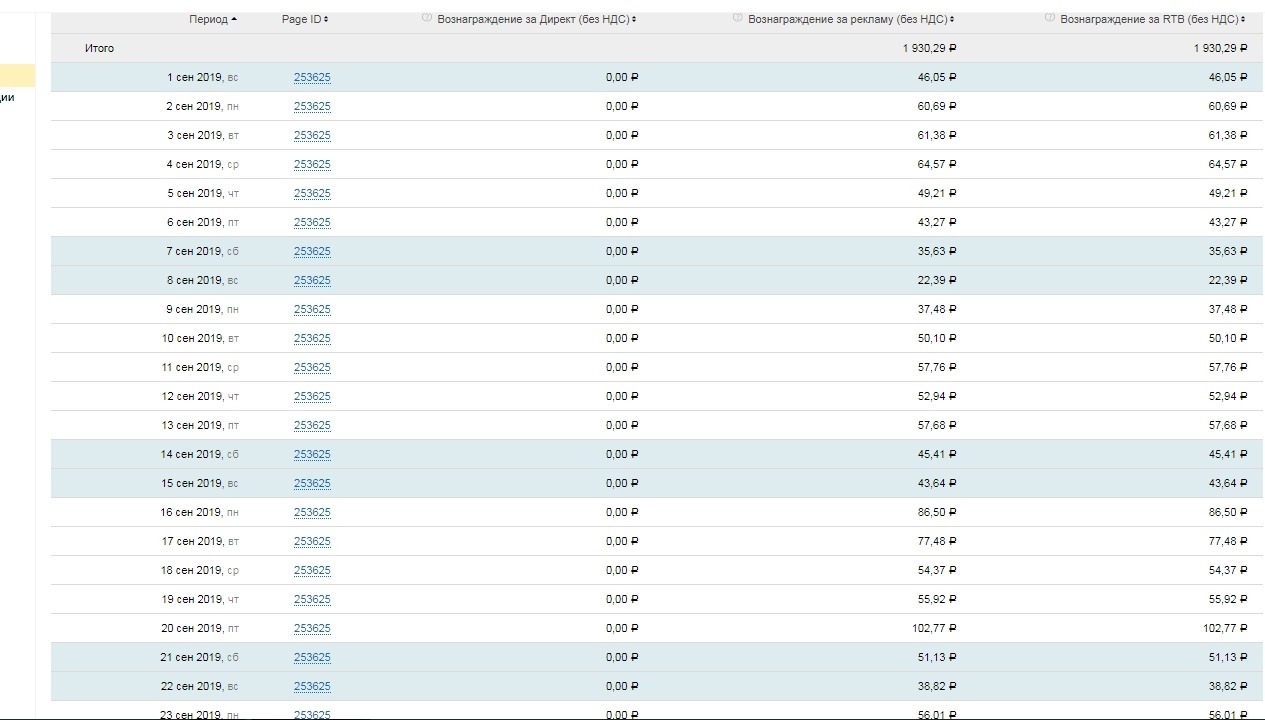The height and width of the screenshot is (720, 1265).
Task: Click the 60,69 ₽ value in the рекламу column
Action: click(937, 106)
